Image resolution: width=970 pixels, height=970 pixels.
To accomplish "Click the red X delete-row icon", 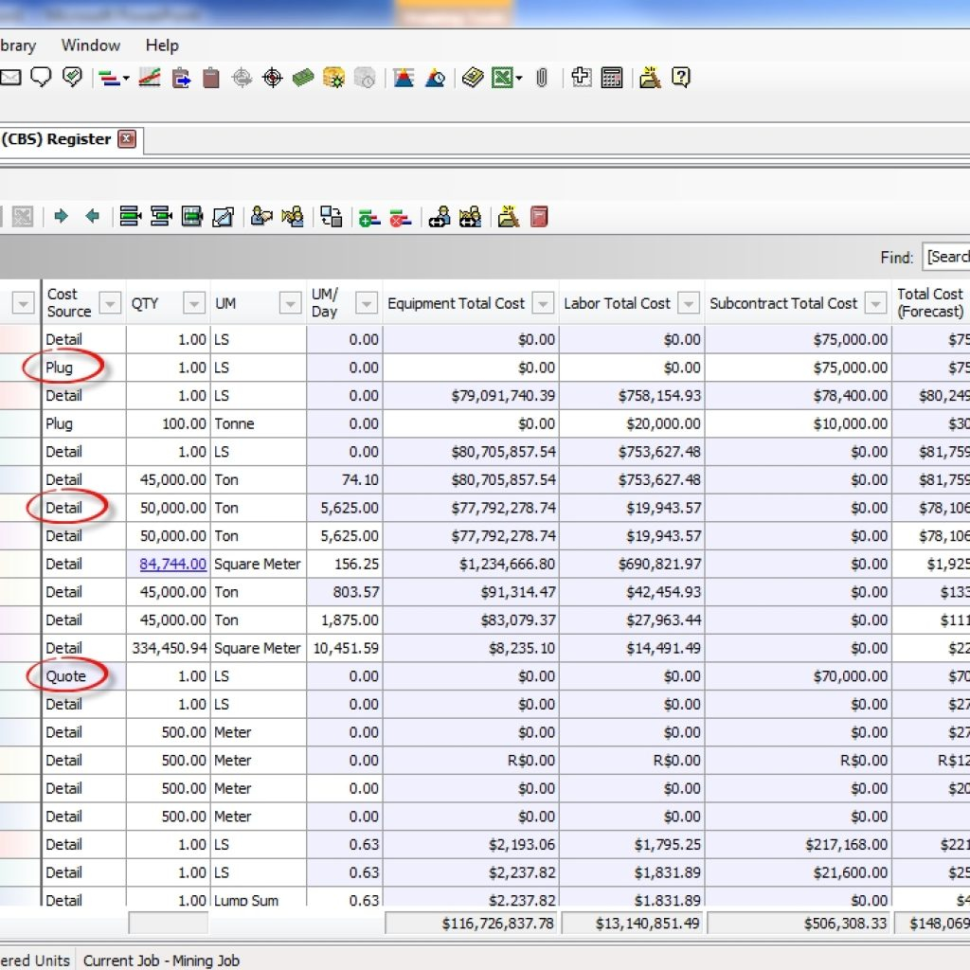I will click(396, 214).
